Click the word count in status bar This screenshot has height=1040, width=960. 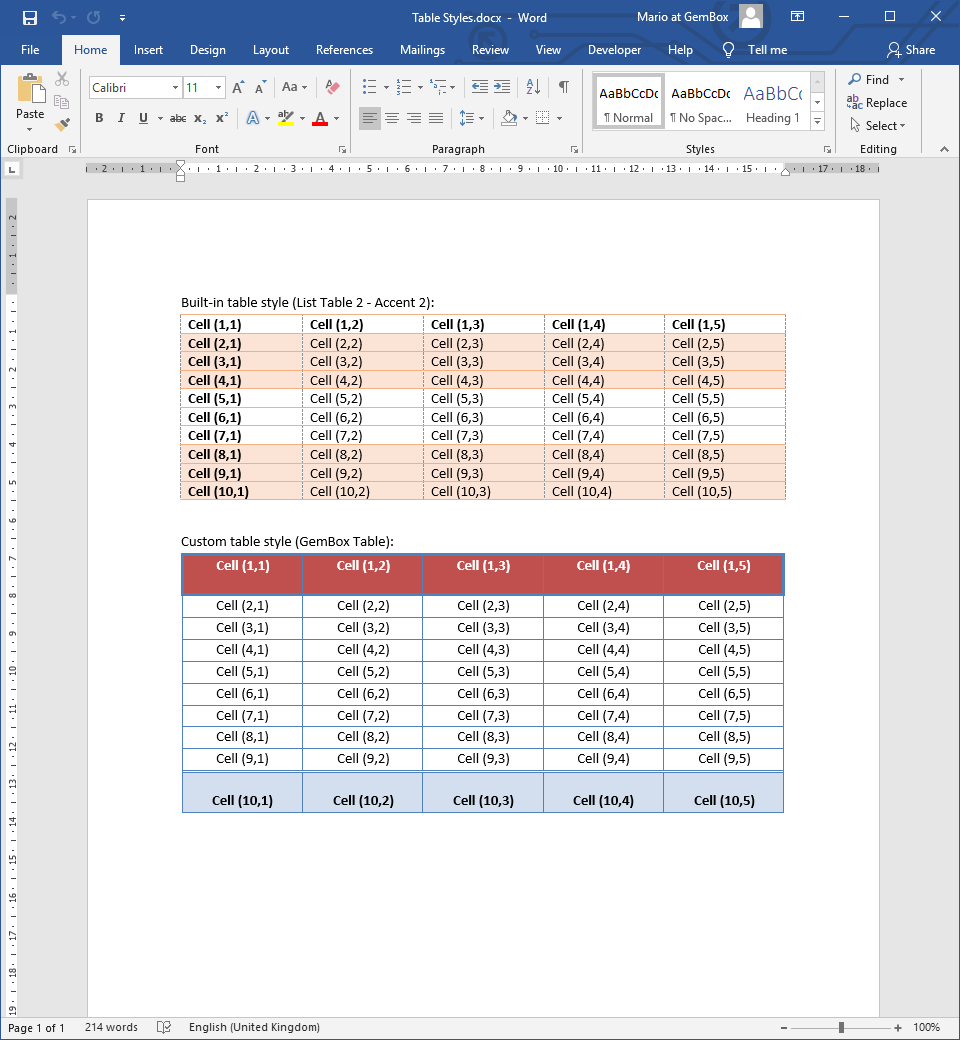[110, 1027]
